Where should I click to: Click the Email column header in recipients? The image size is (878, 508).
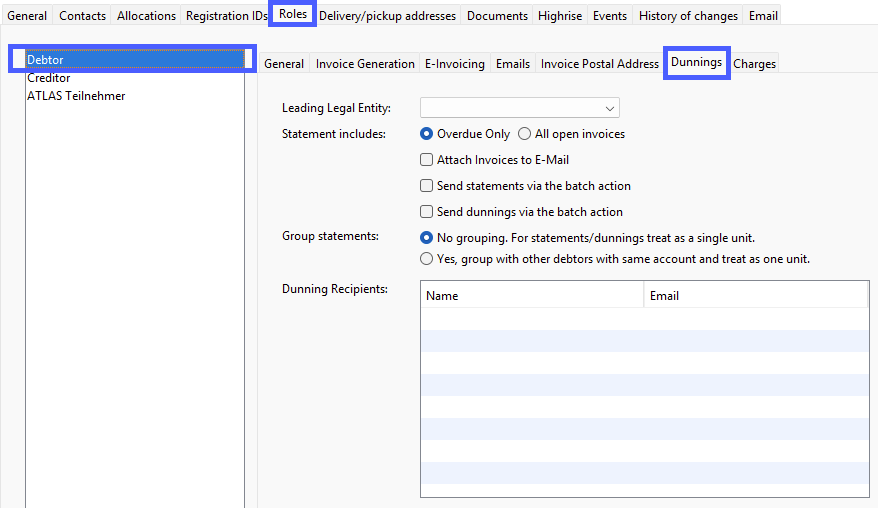click(755, 296)
